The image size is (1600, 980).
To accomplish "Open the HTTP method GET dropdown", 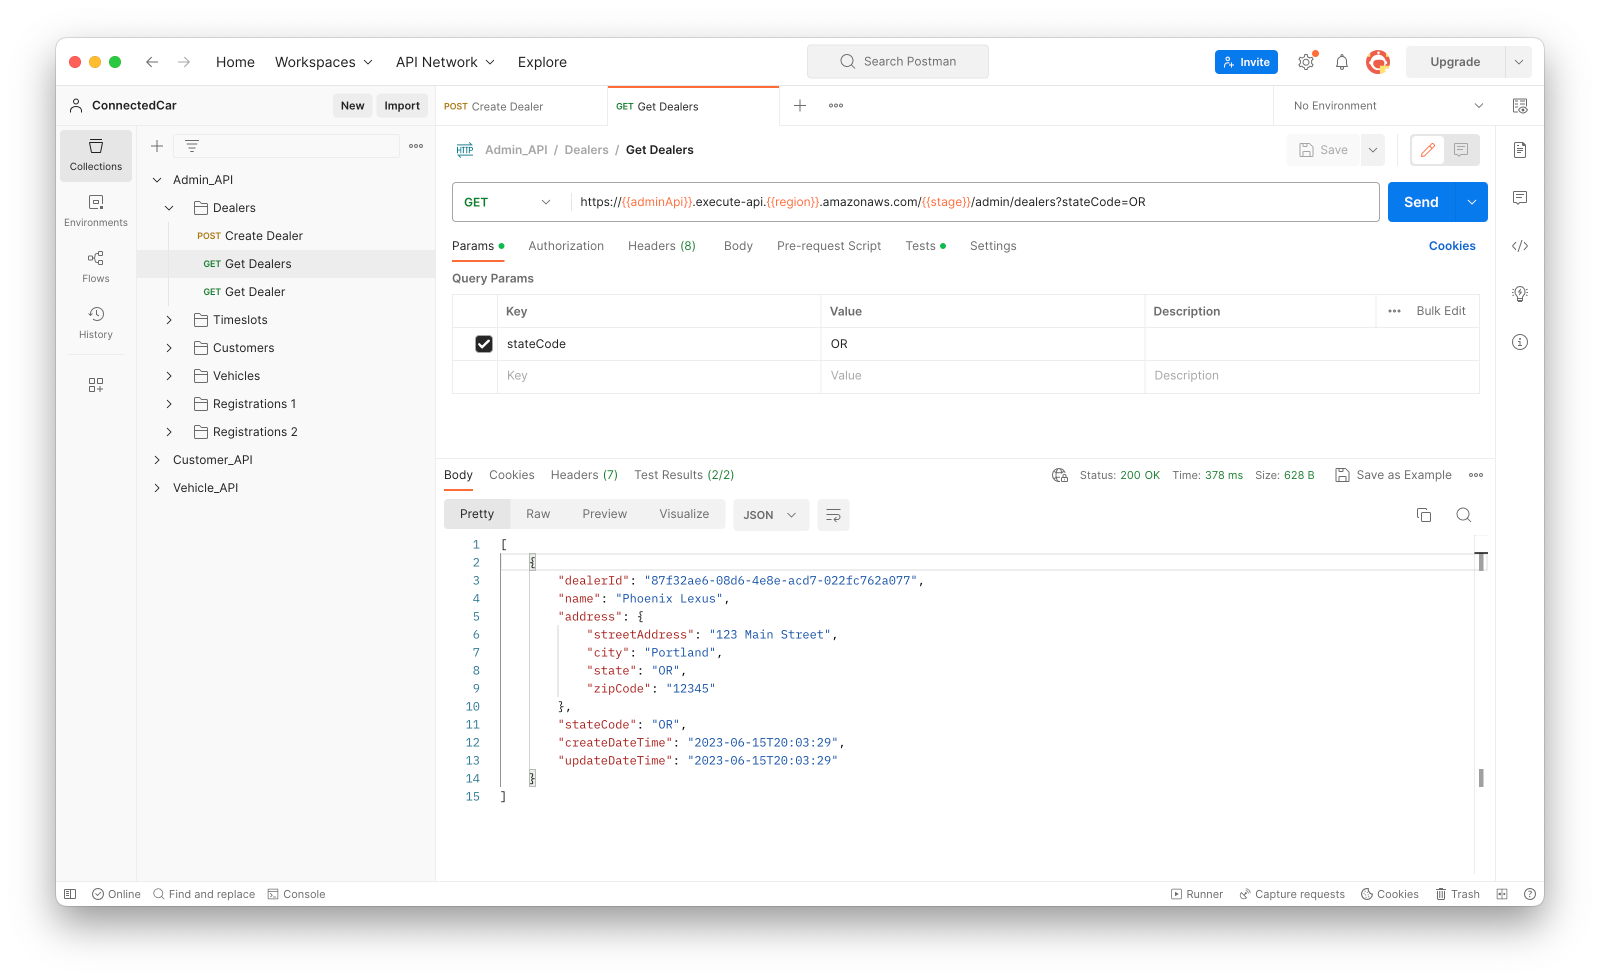I will [x=507, y=202].
